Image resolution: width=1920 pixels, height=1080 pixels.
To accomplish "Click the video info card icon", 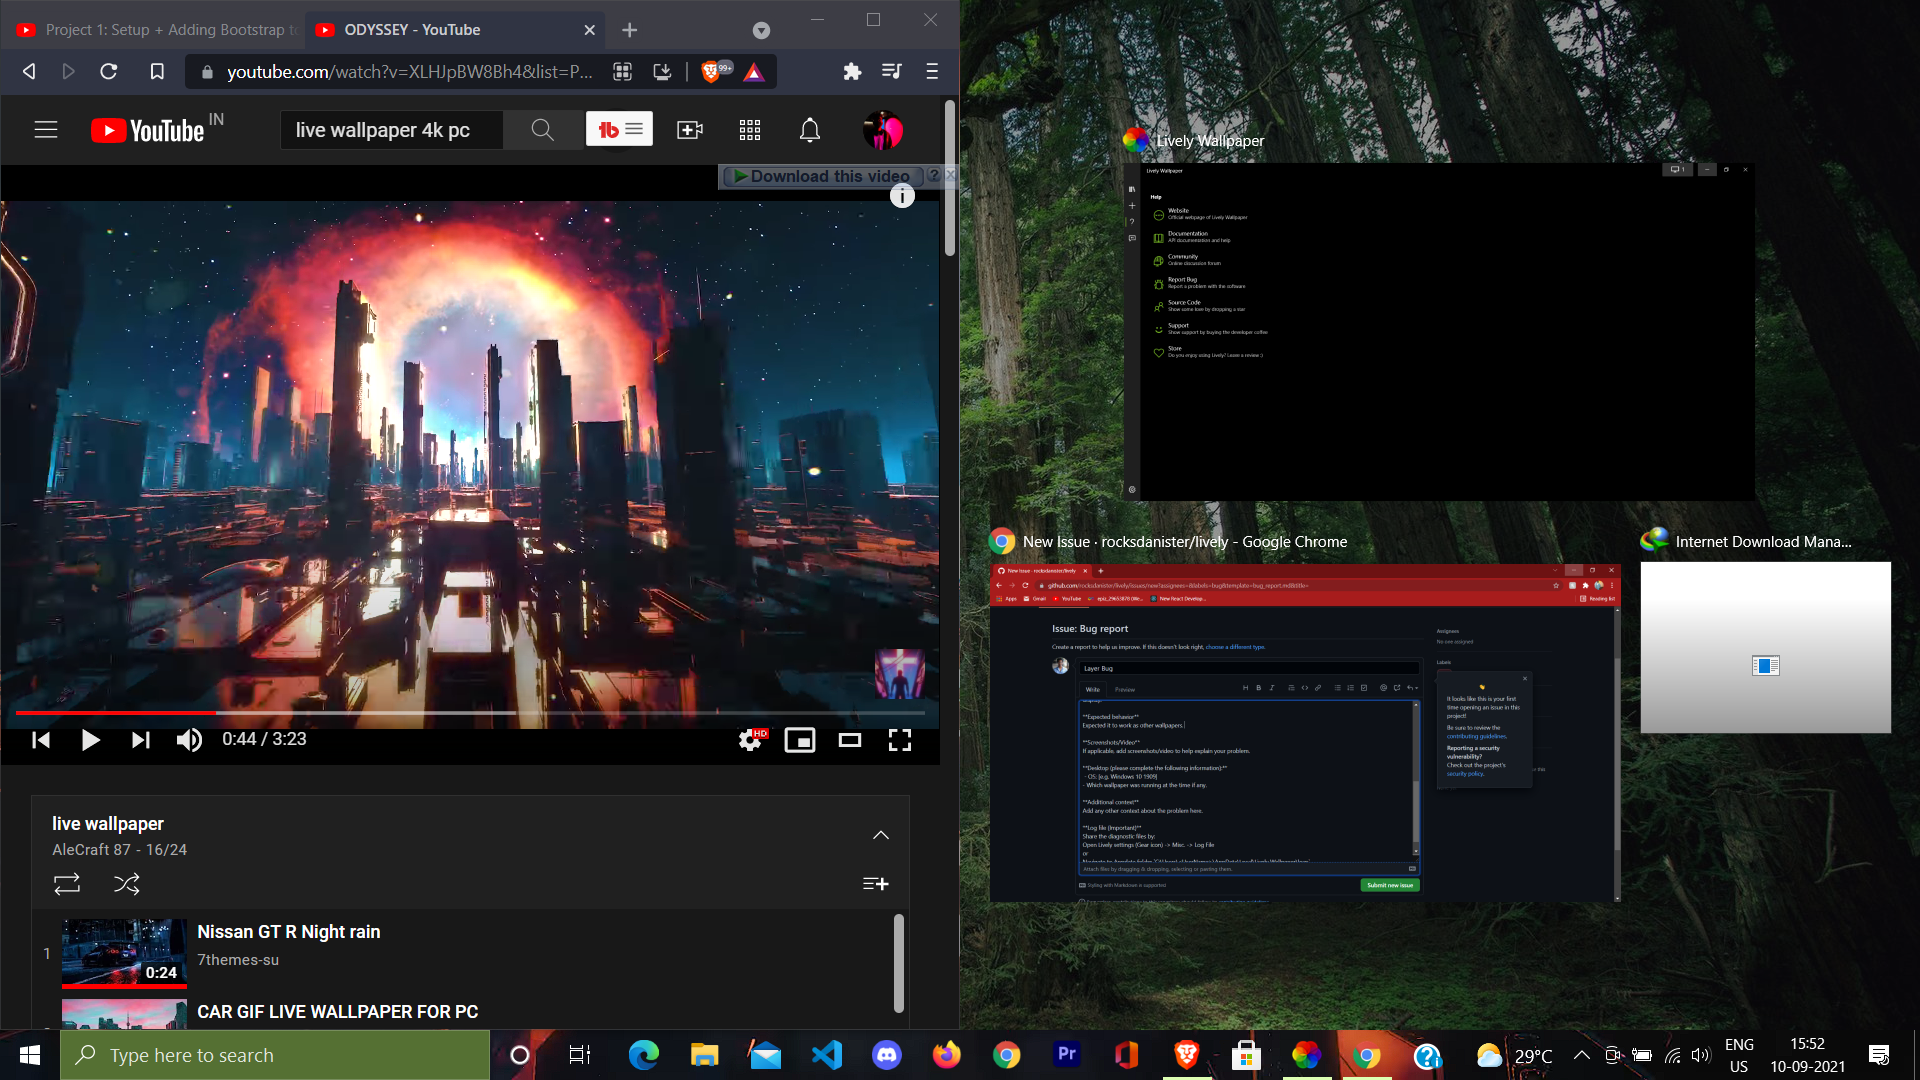I will click(x=902, y=196).
